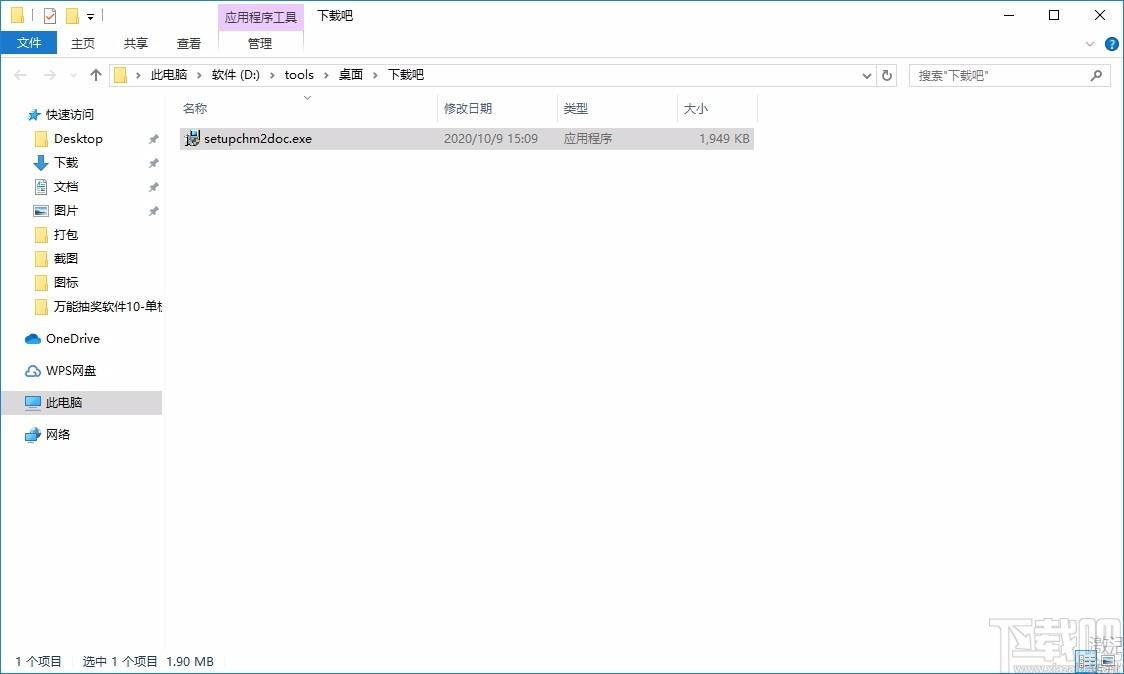Click the 快速访问 star icon
1124x674 pixels.
coord(34,115)
